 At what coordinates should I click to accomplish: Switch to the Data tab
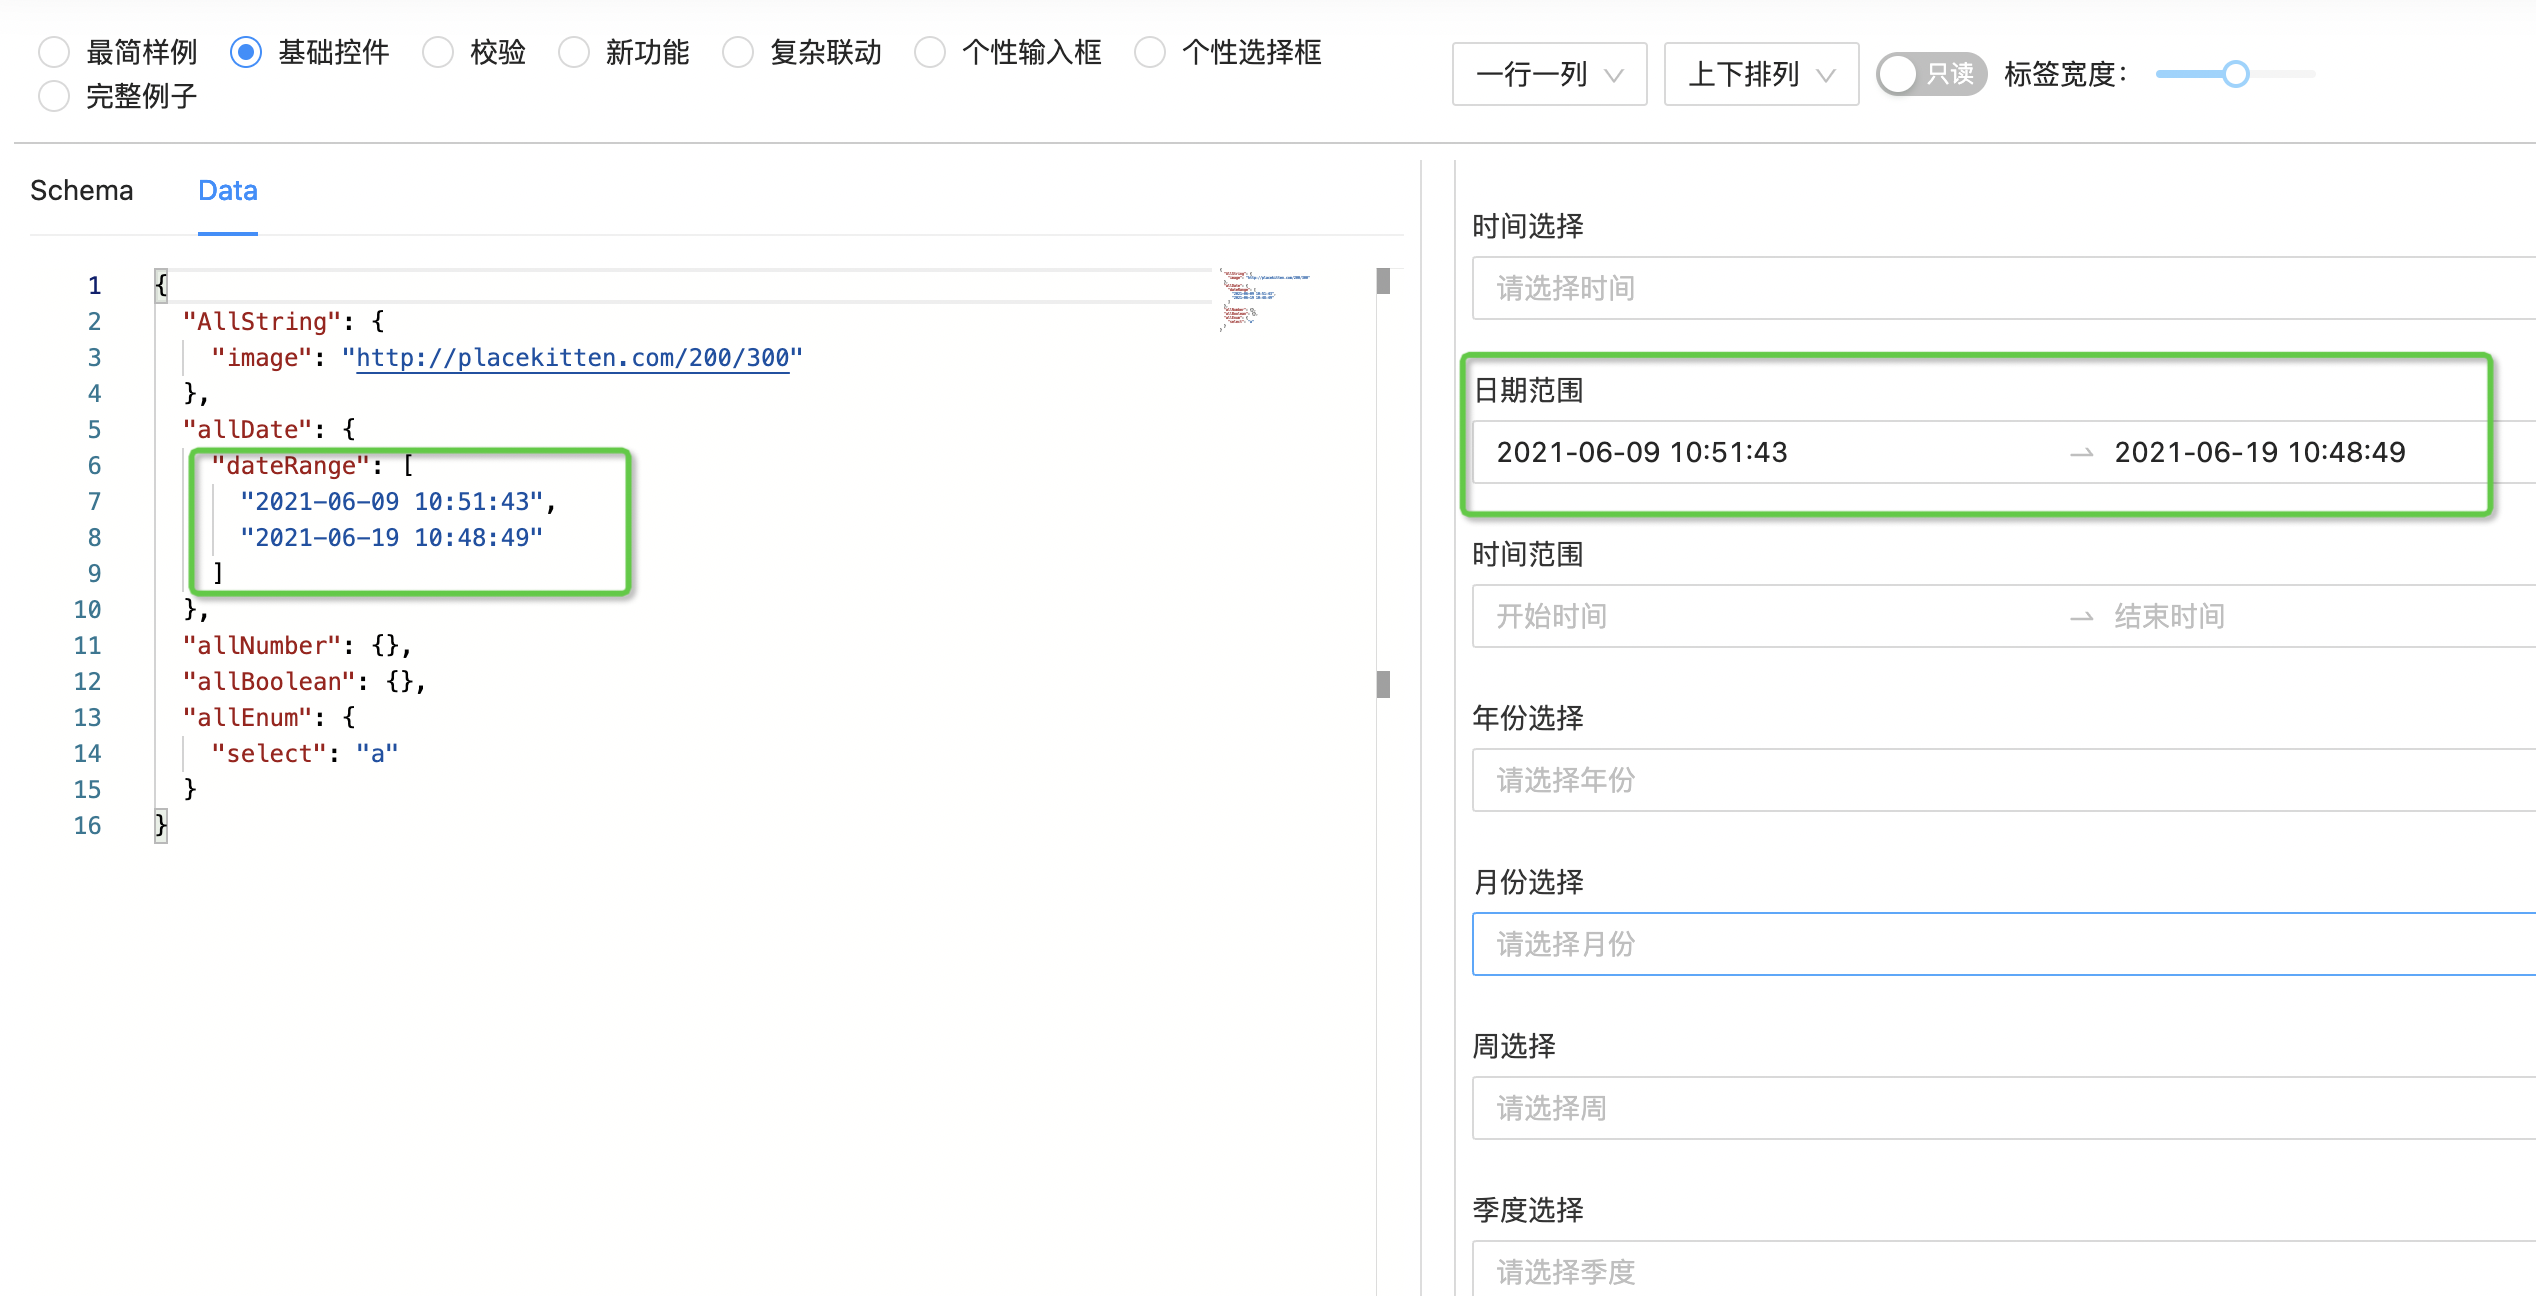click(227, 190)
